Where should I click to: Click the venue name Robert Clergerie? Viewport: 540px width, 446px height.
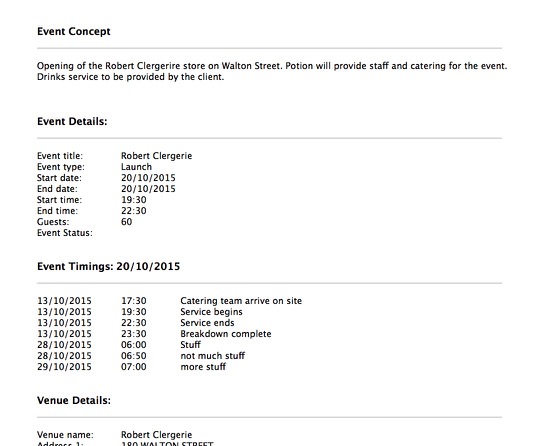click(x=156, y=435)
